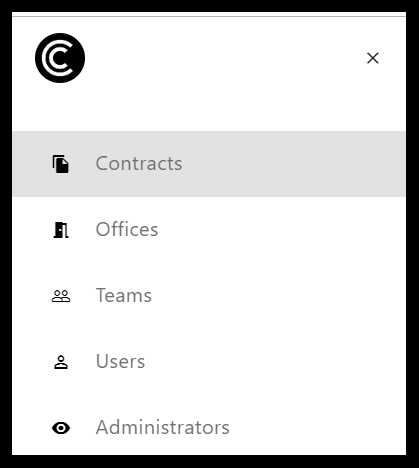The image size is (419, 468).
Task: Click the eye icon beside Administrators
Action: 61,428
